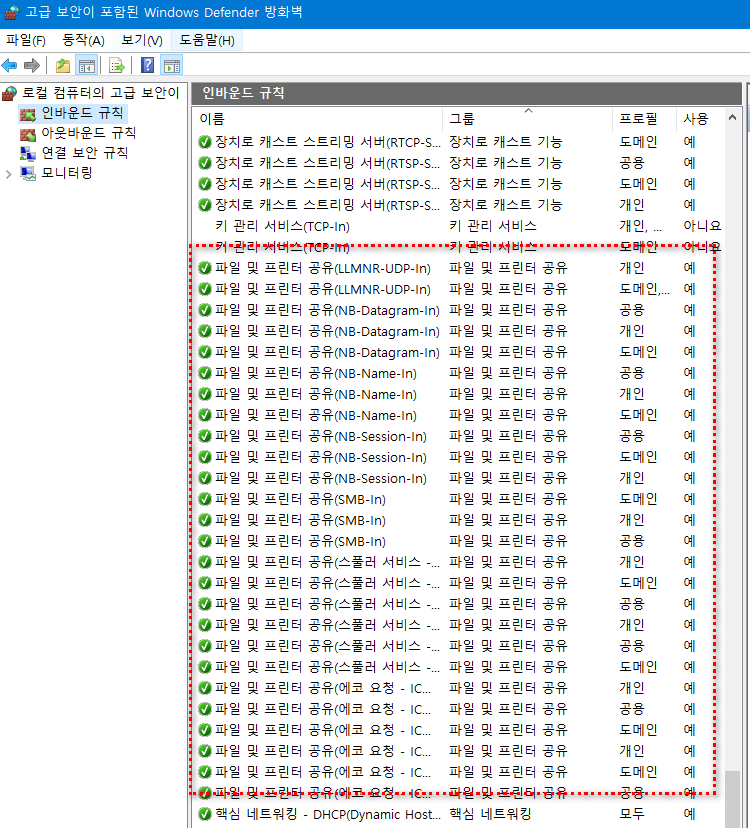Select NB-Session-In rule name with 도메인 profile

(321, 457)
